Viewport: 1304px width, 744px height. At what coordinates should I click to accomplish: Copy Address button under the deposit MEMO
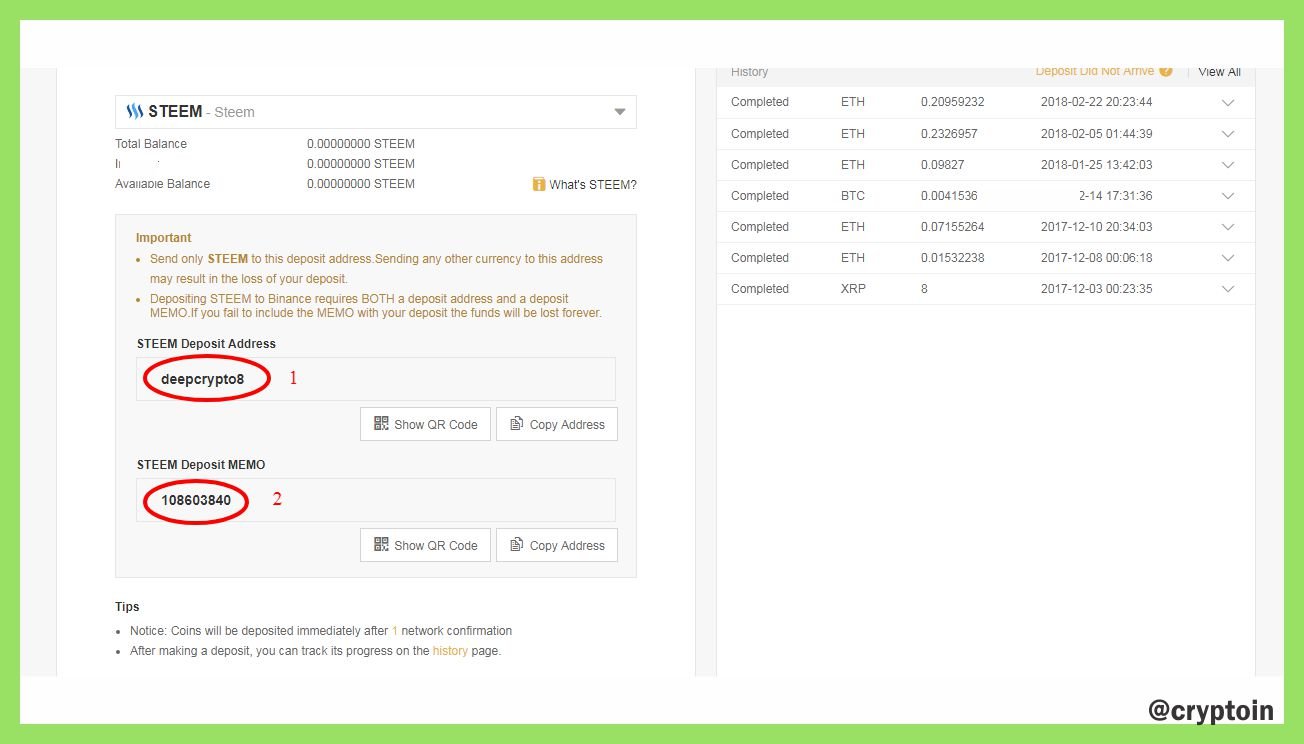(557, 545)
